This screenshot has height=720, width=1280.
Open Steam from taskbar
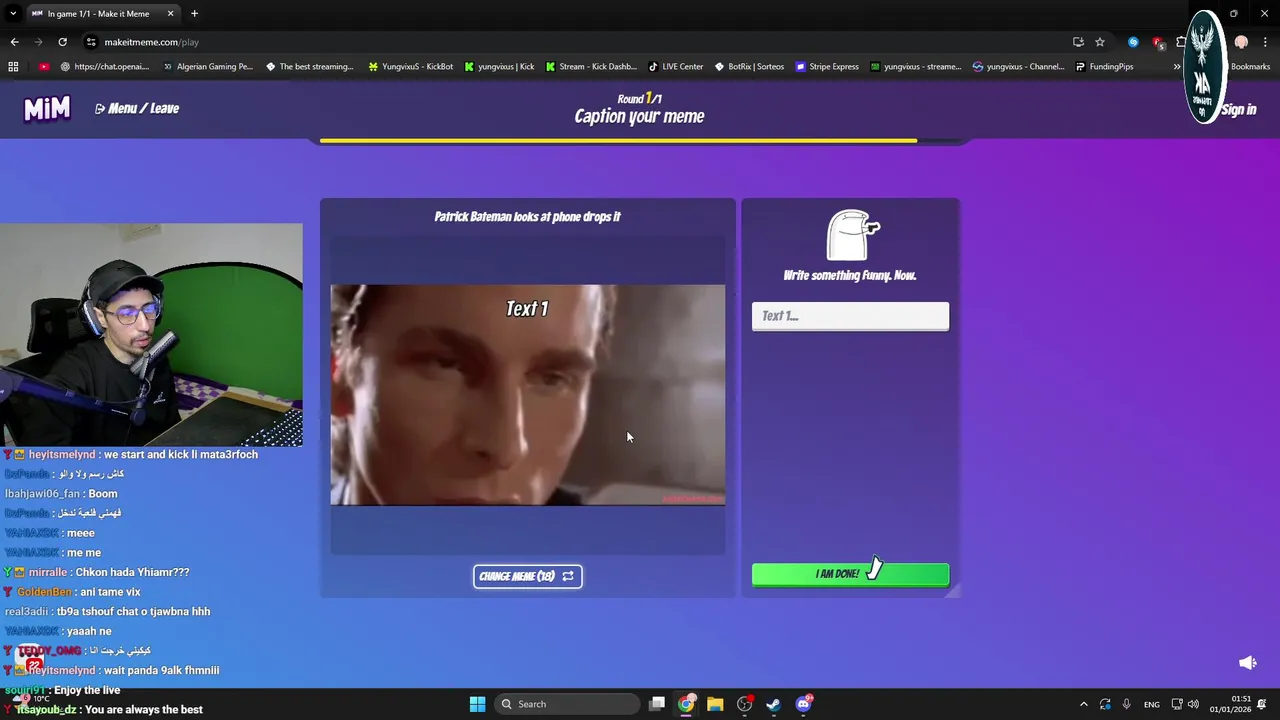773,704
